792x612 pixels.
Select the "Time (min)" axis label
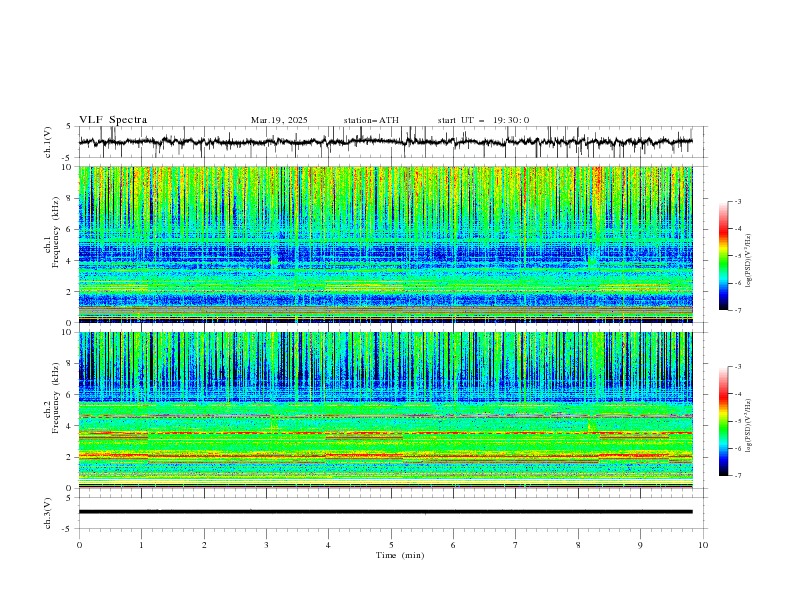(400, 555)
